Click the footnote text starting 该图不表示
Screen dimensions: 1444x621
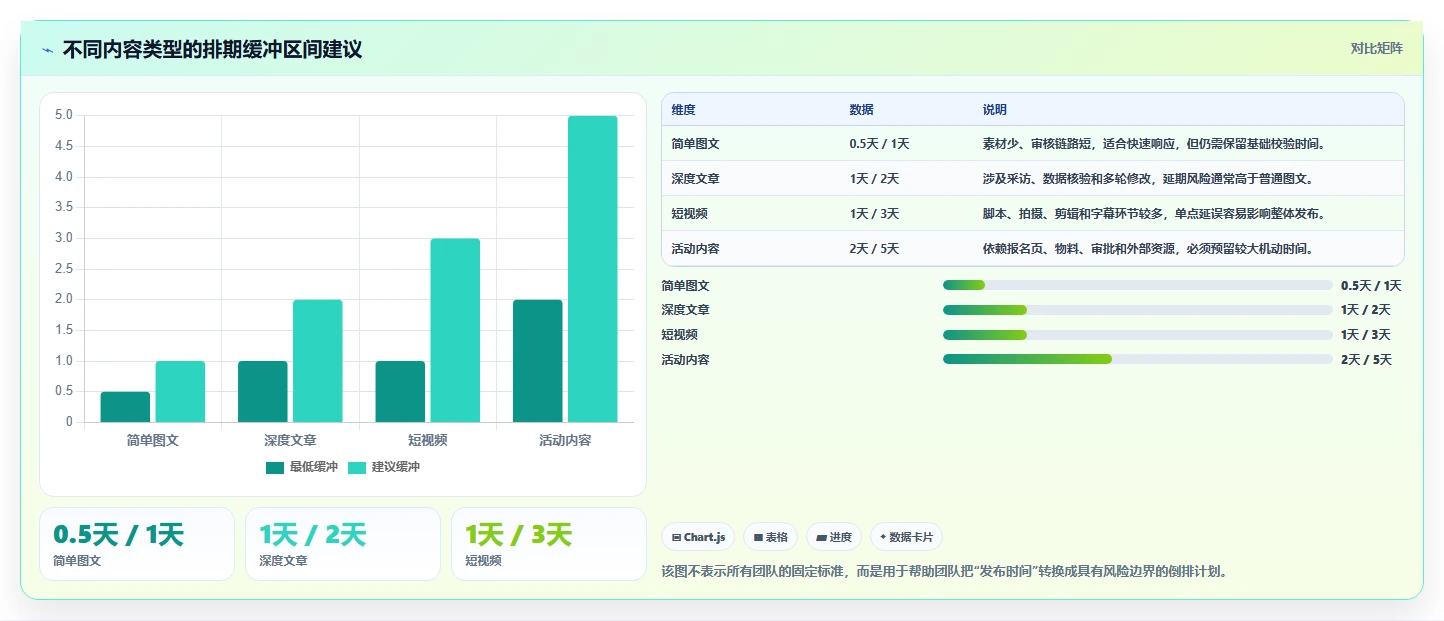(x=944, y=572)
